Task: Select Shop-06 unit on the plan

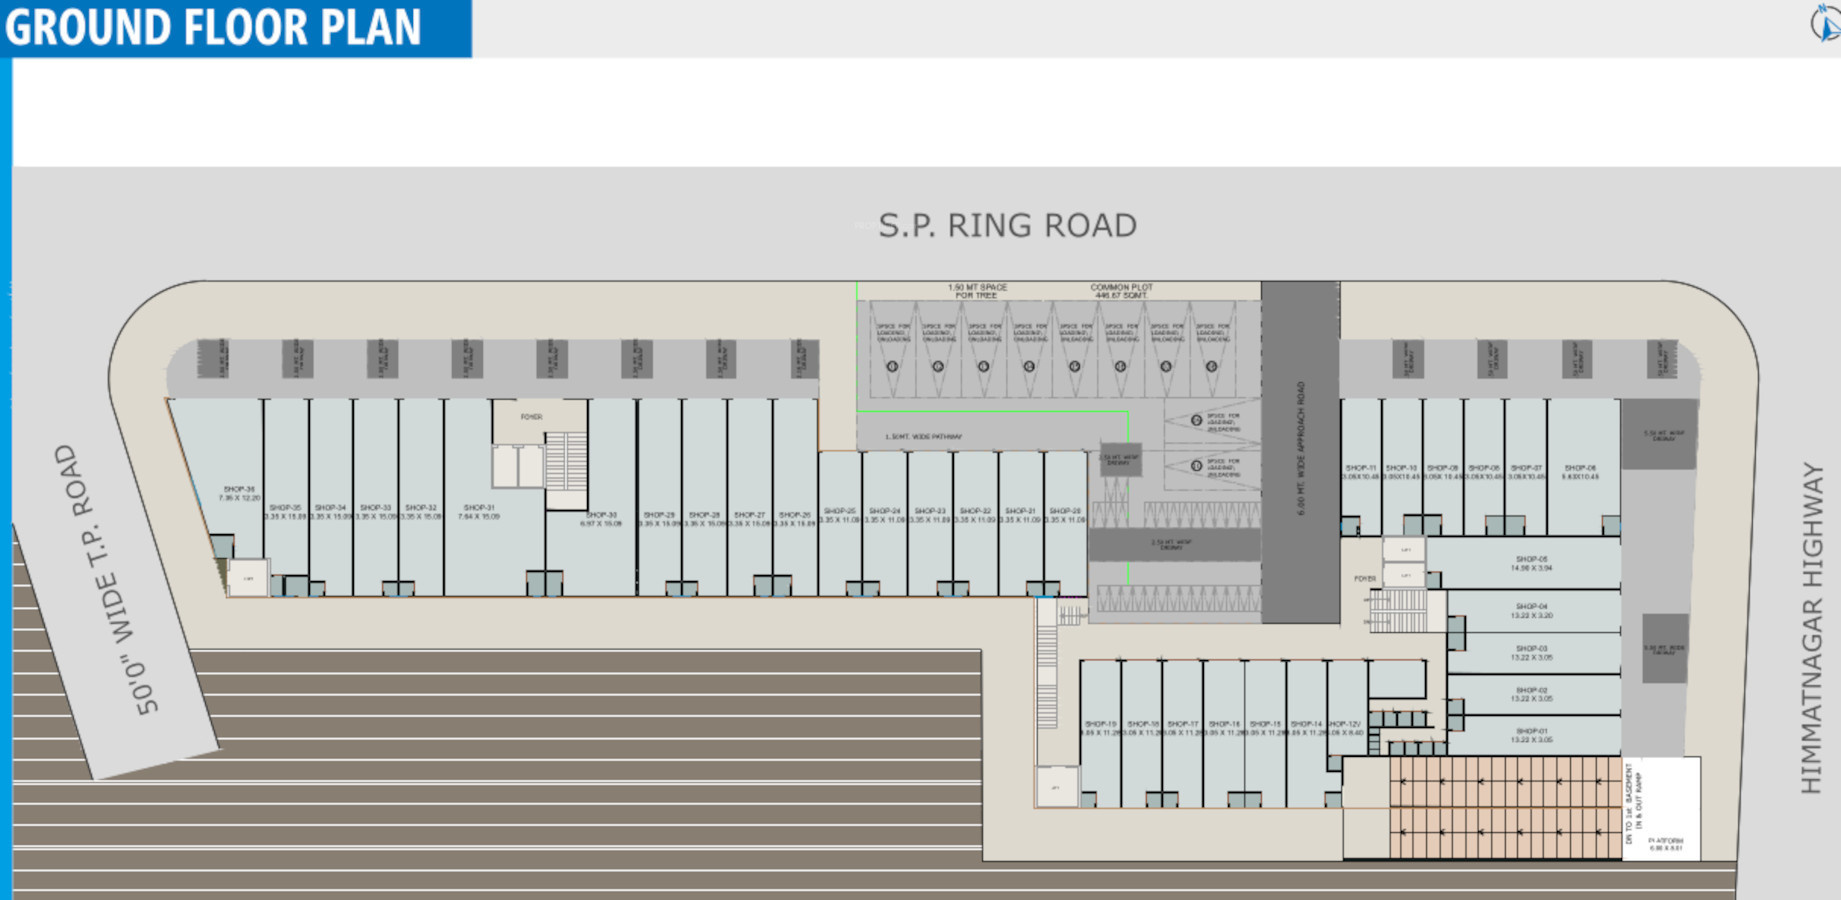Action: pos(1580,472)
